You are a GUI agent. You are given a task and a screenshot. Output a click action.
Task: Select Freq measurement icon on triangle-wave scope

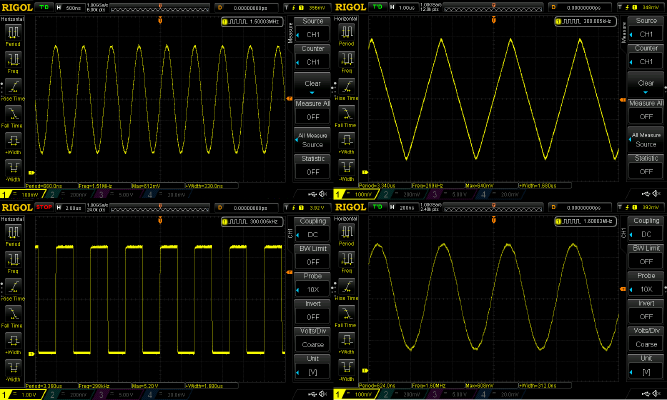(x=347, y=59)
